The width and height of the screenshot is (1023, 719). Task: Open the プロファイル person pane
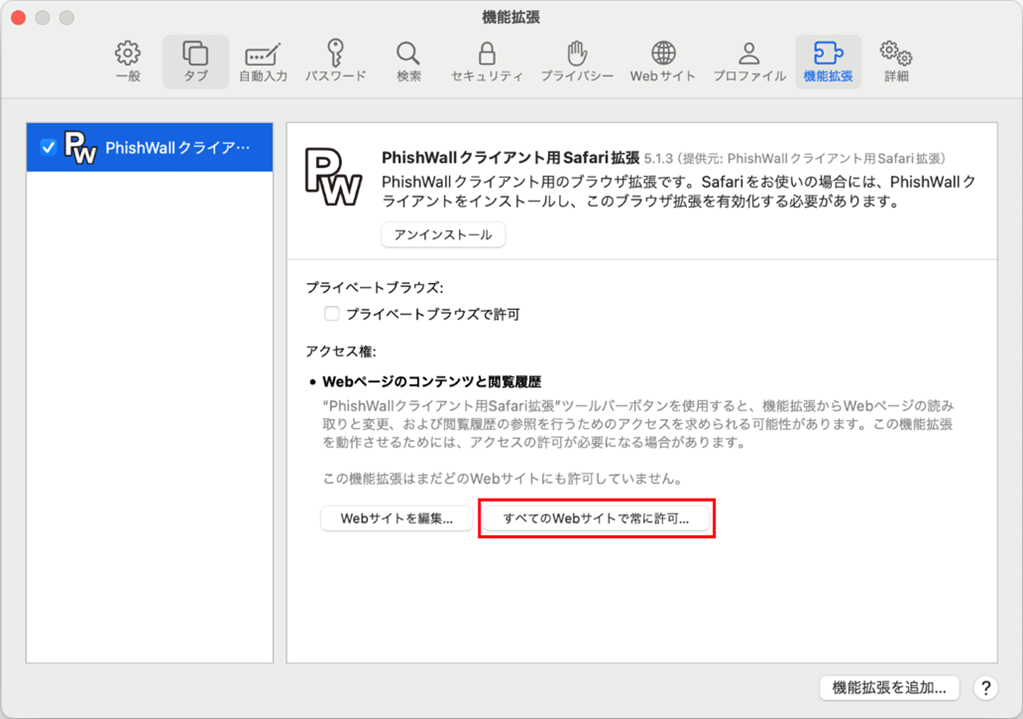click(x=749, y=62)
